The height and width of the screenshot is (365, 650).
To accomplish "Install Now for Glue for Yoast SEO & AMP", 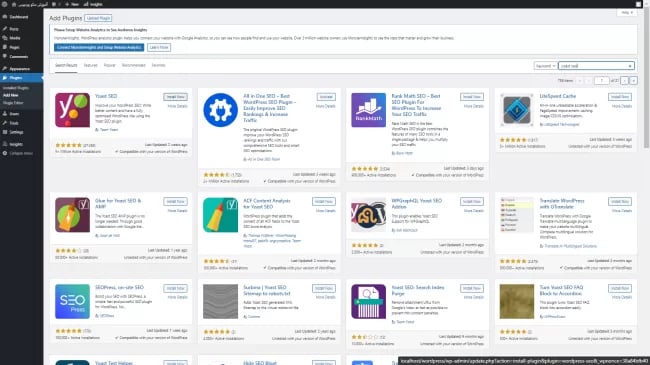I will coord(175,202).
